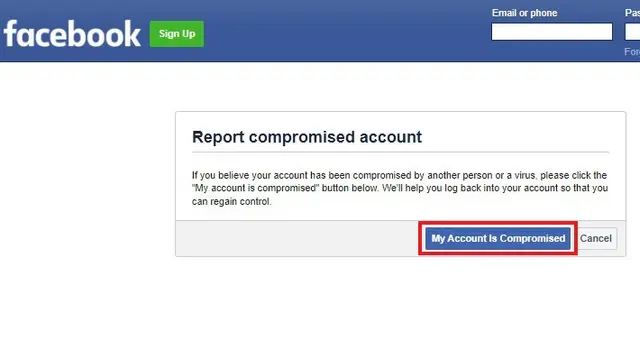Click the explanatory paragraph in the dialog
The height and width of the screenshot is (360, 640).
400,188
